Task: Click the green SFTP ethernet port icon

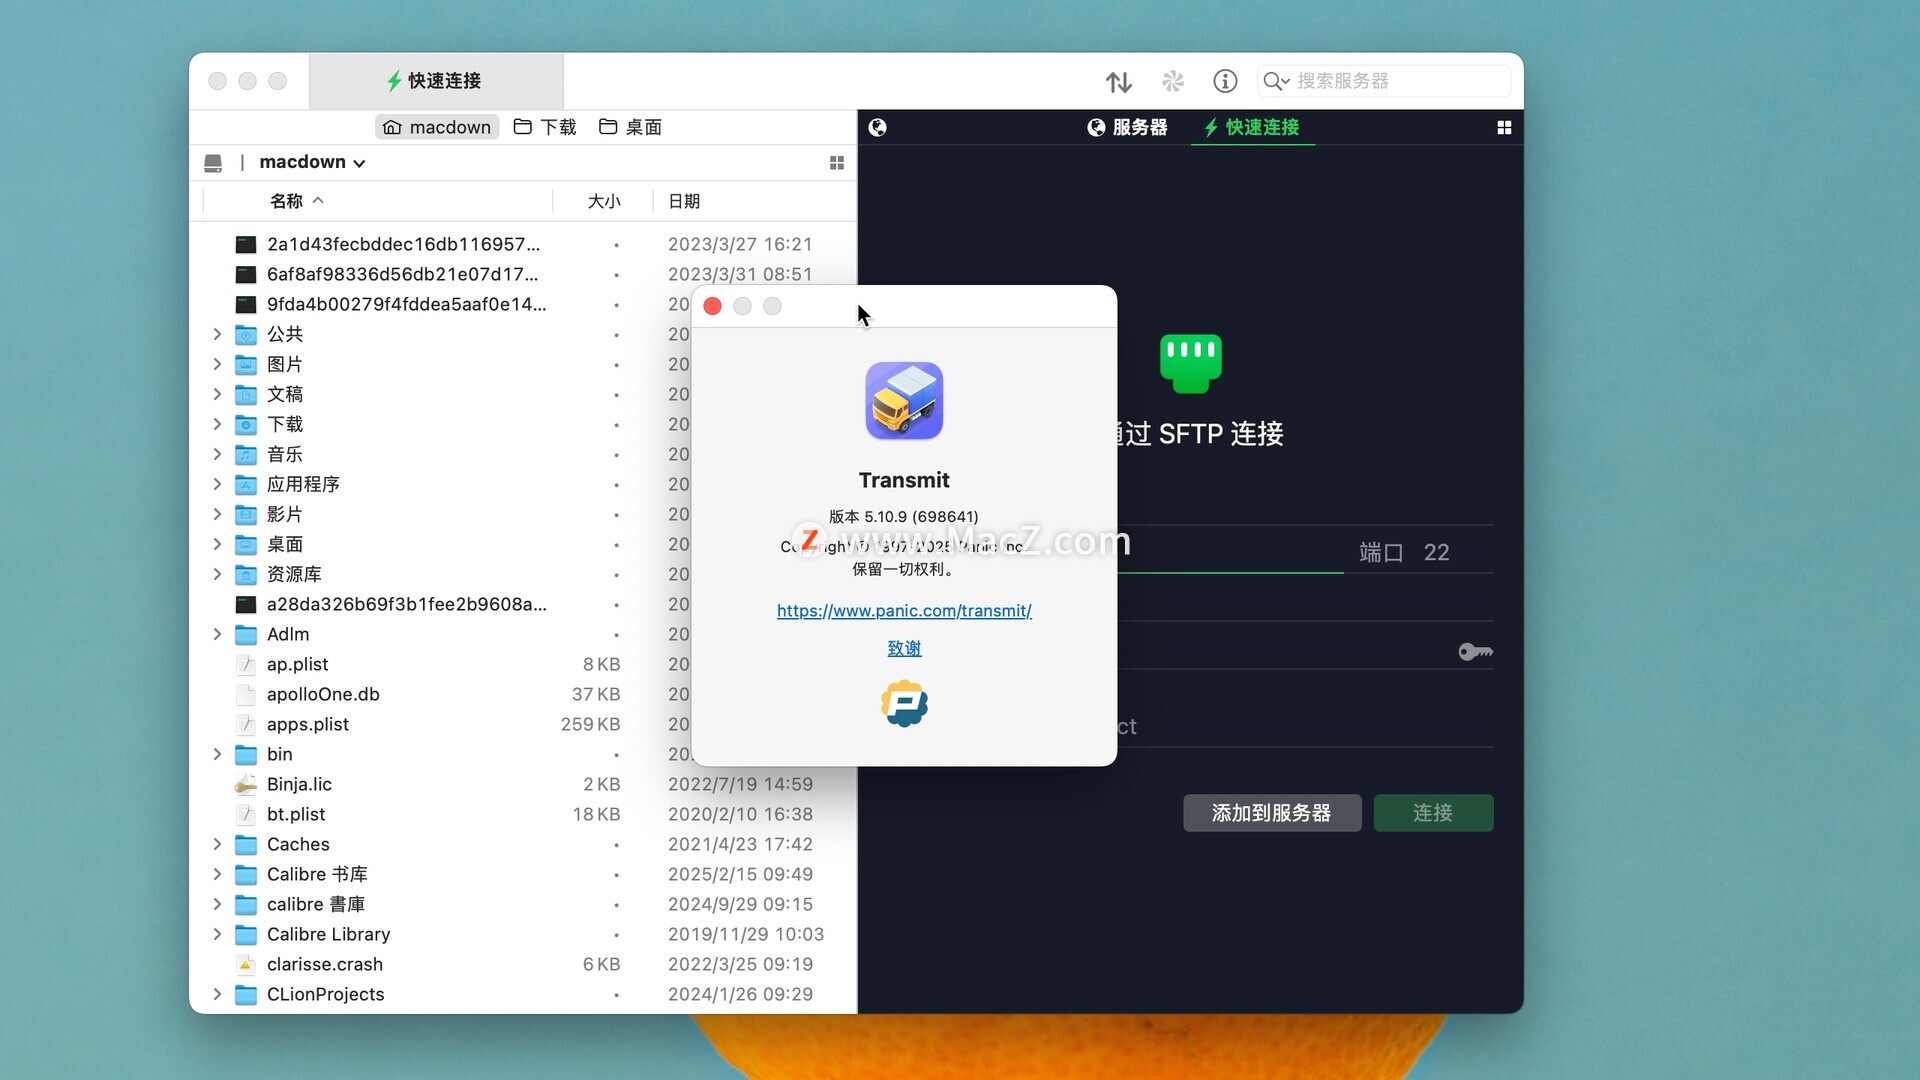Action: tap(1191, 363)
